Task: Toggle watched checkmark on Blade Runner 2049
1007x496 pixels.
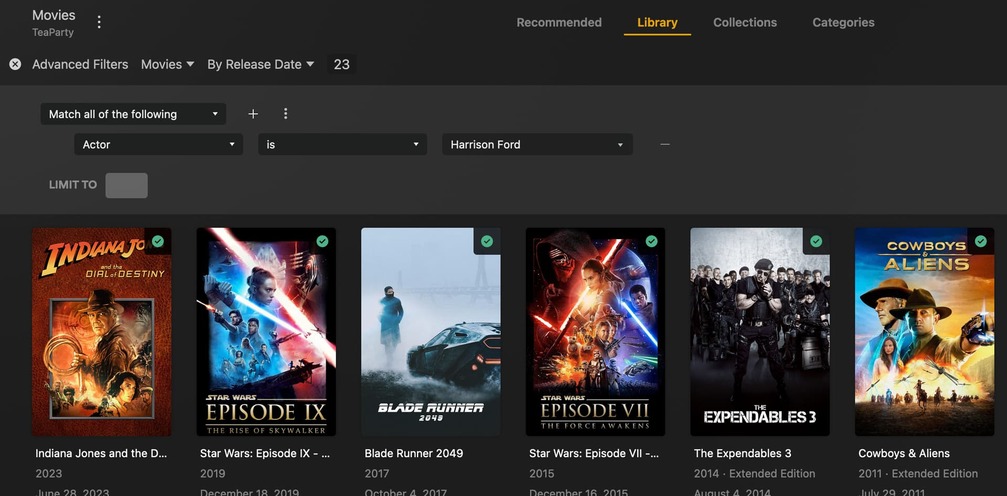Action: point(487,241)
